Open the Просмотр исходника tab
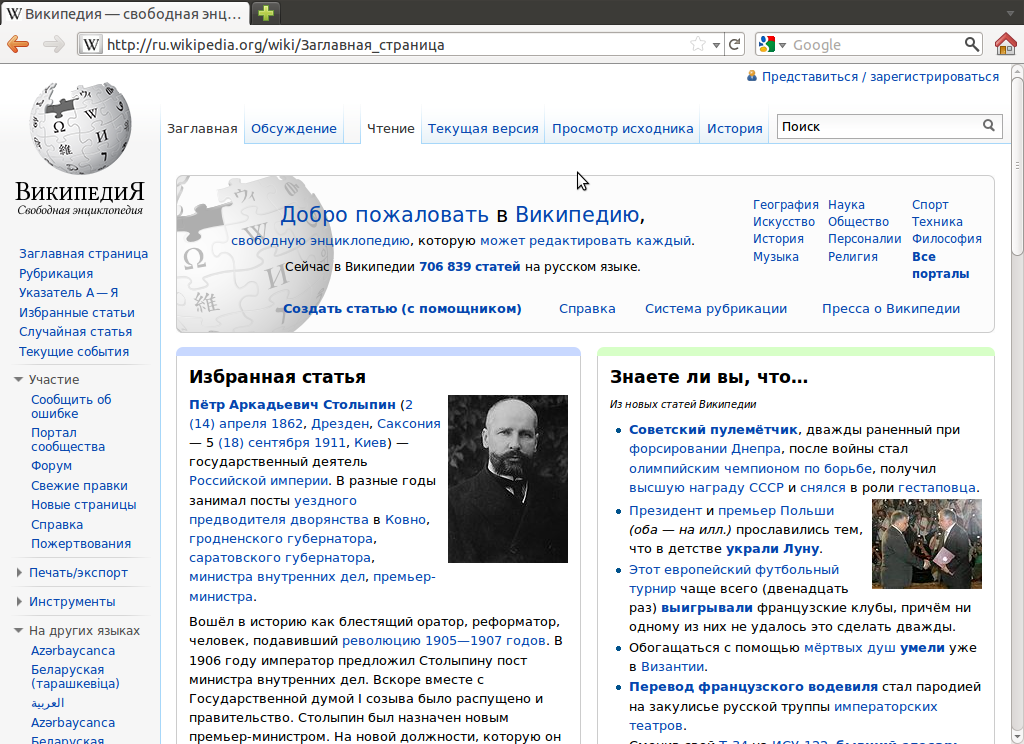 [x=622, y=129]
